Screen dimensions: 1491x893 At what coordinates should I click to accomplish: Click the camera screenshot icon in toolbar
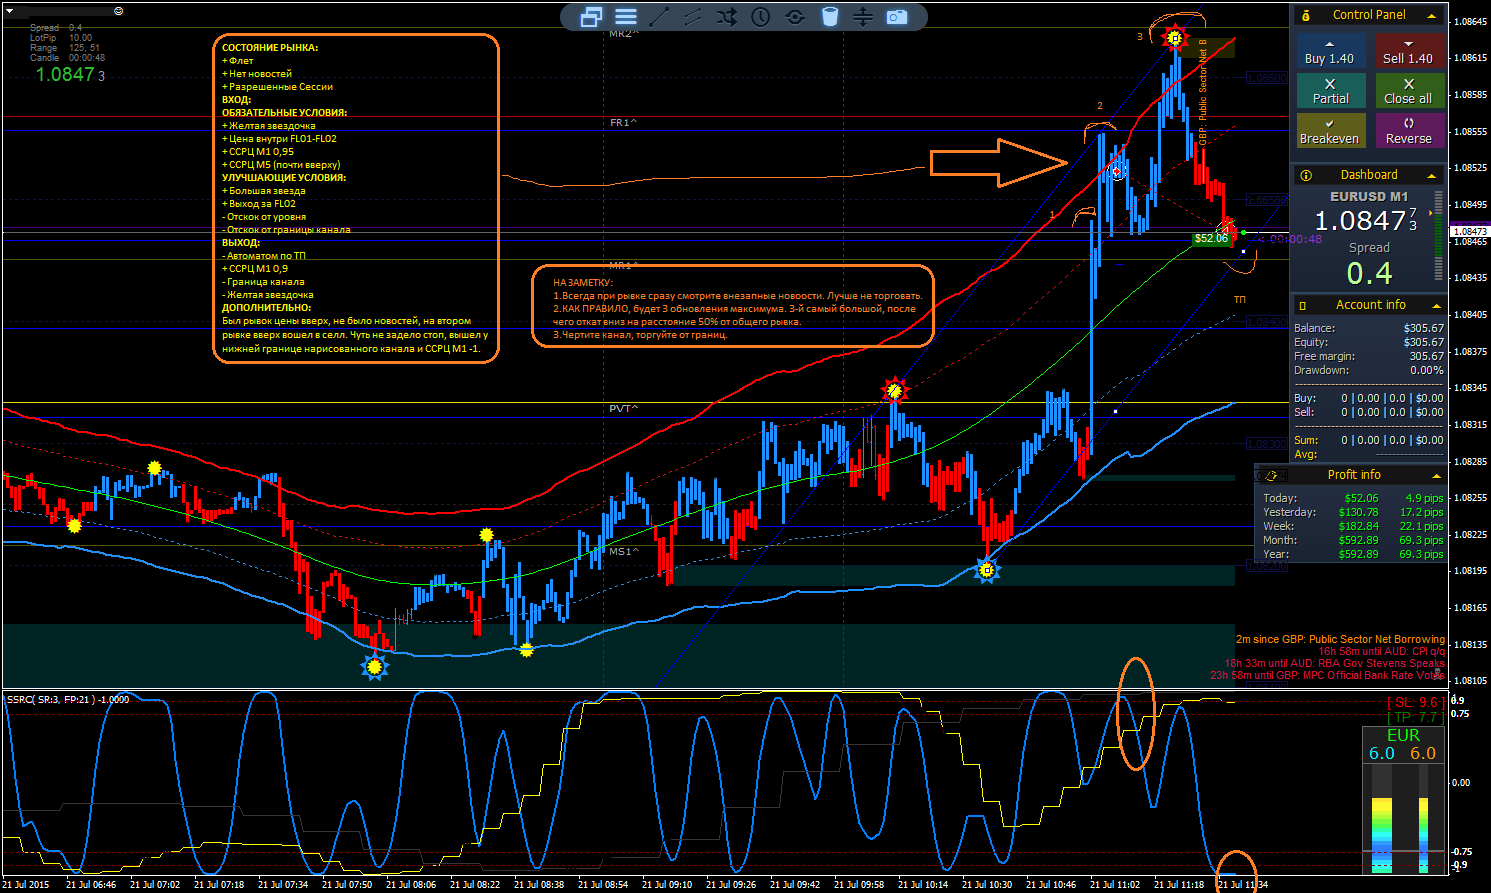point(897,17)
